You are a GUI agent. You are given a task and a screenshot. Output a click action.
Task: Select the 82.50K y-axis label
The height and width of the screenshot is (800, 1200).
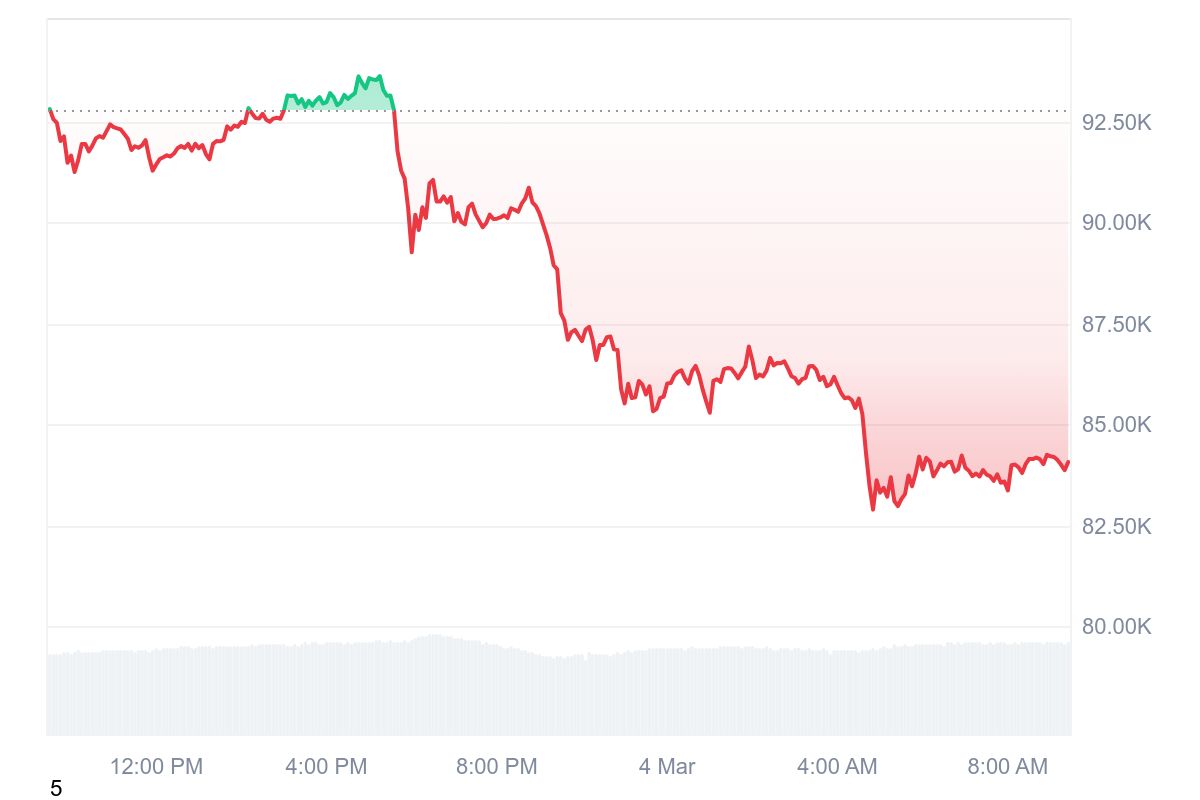click(x=1116, y=526)
